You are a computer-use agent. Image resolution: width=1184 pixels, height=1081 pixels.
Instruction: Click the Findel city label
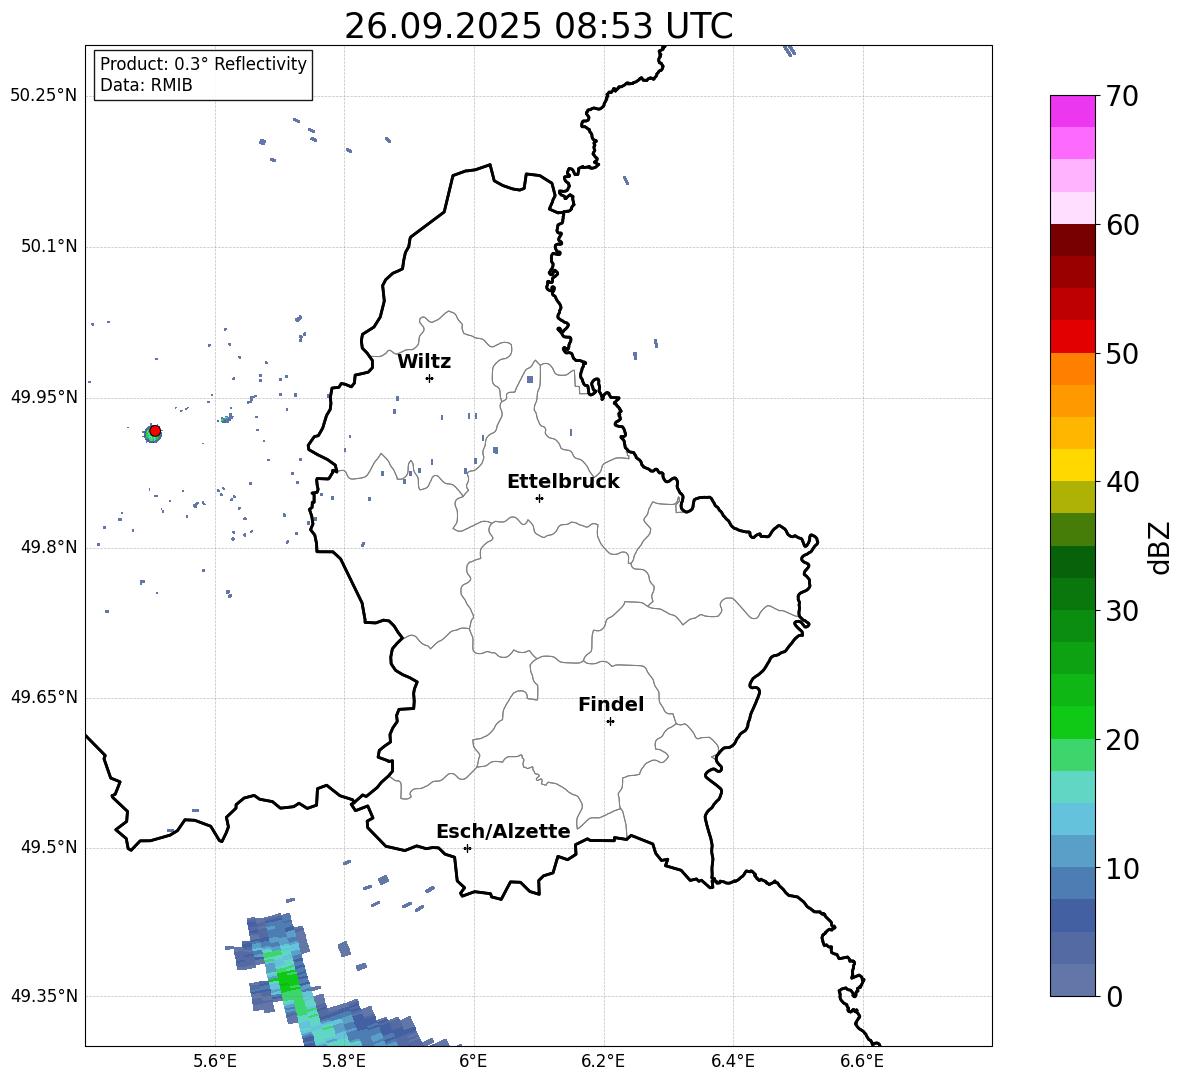(611, 704)
